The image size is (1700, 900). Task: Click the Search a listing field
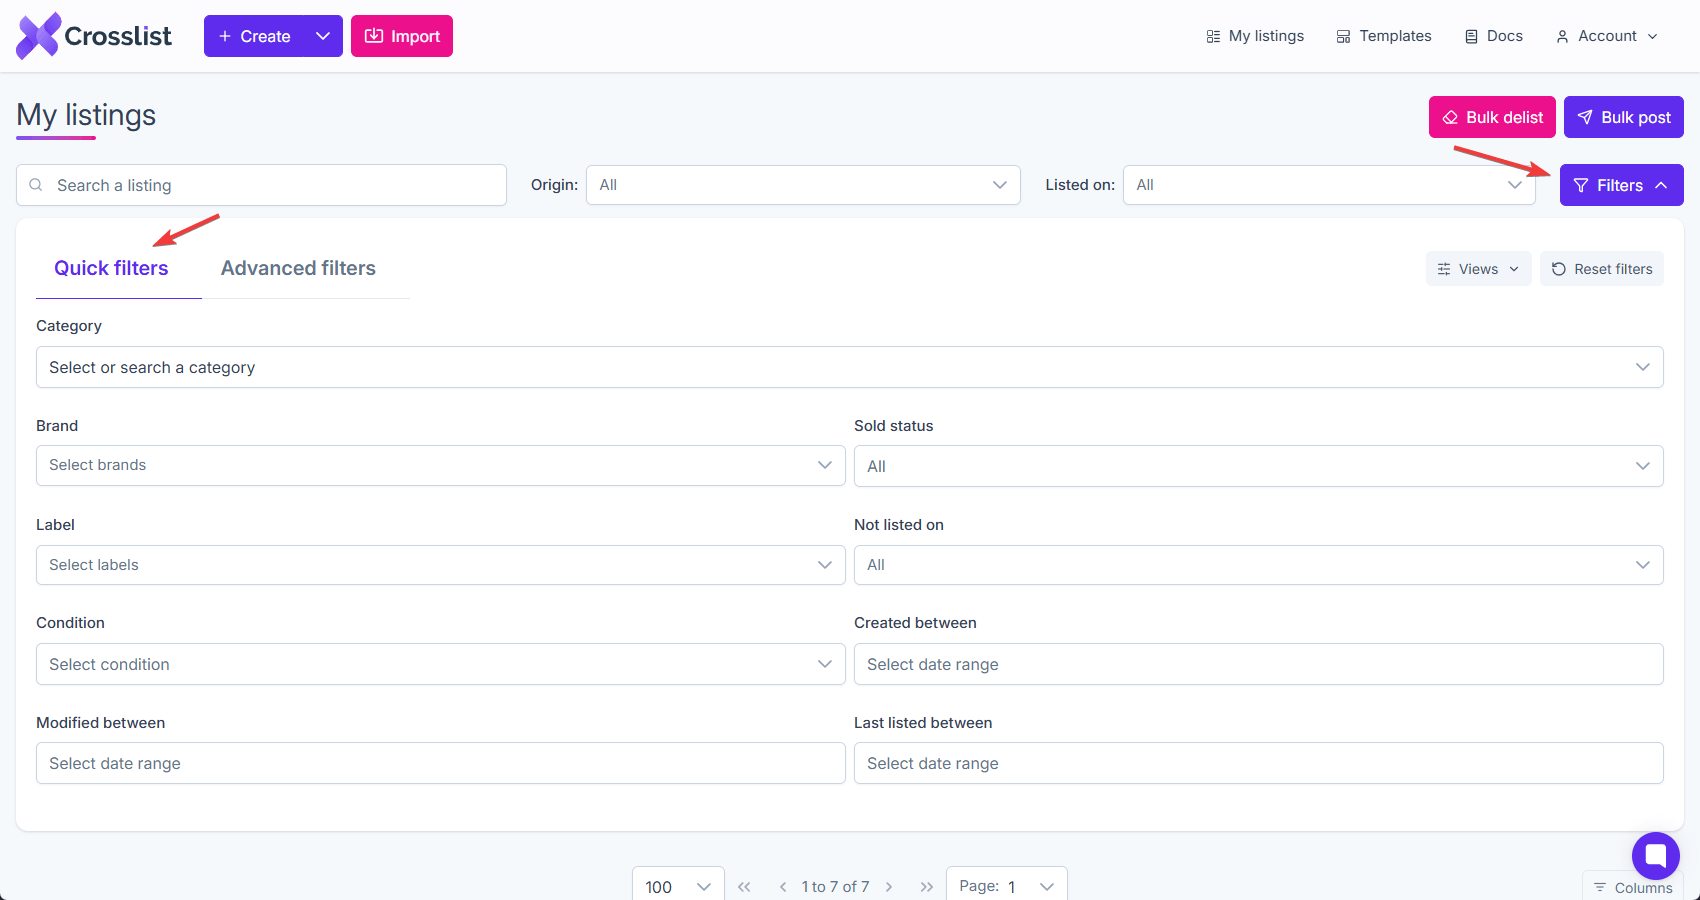pyautogui.click(x=262, y=185)
